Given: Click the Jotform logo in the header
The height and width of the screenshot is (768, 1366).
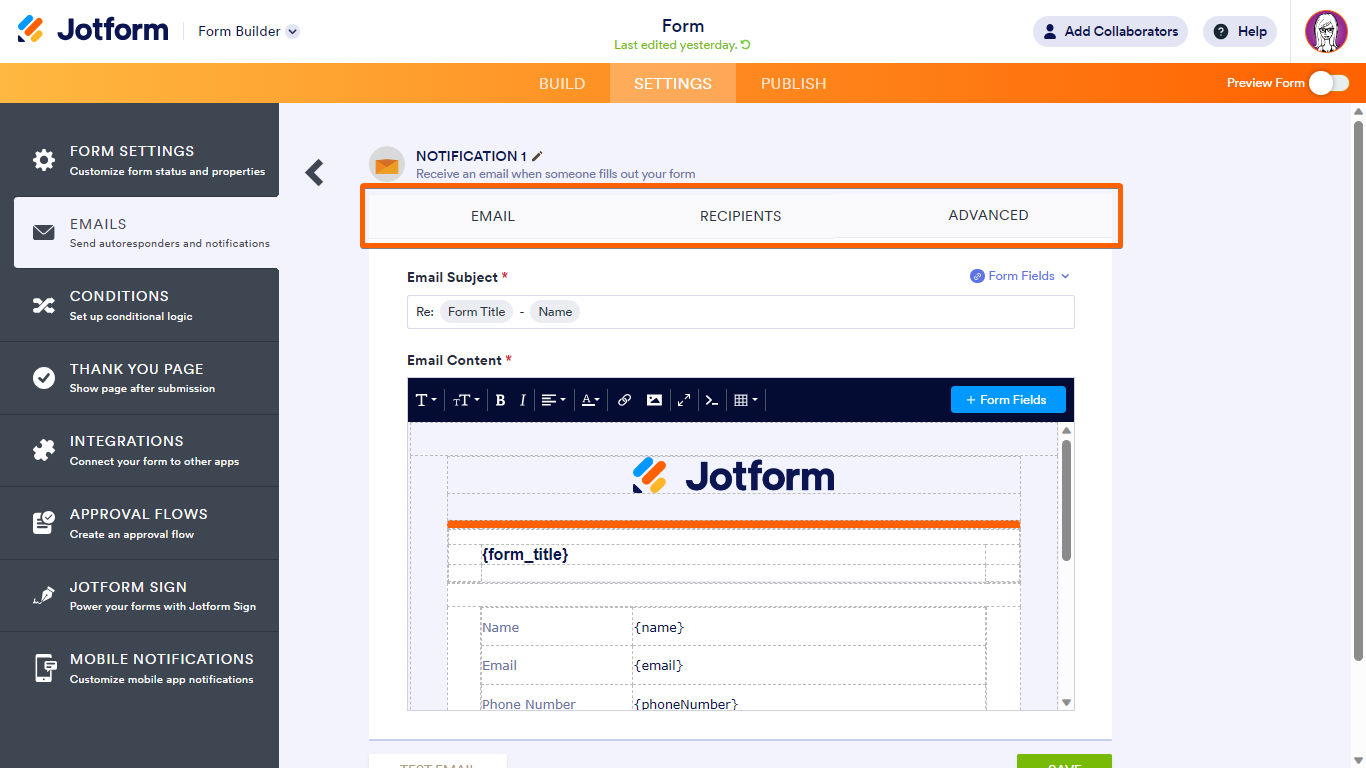Looking at the screenshot, I should pos(93,30).
